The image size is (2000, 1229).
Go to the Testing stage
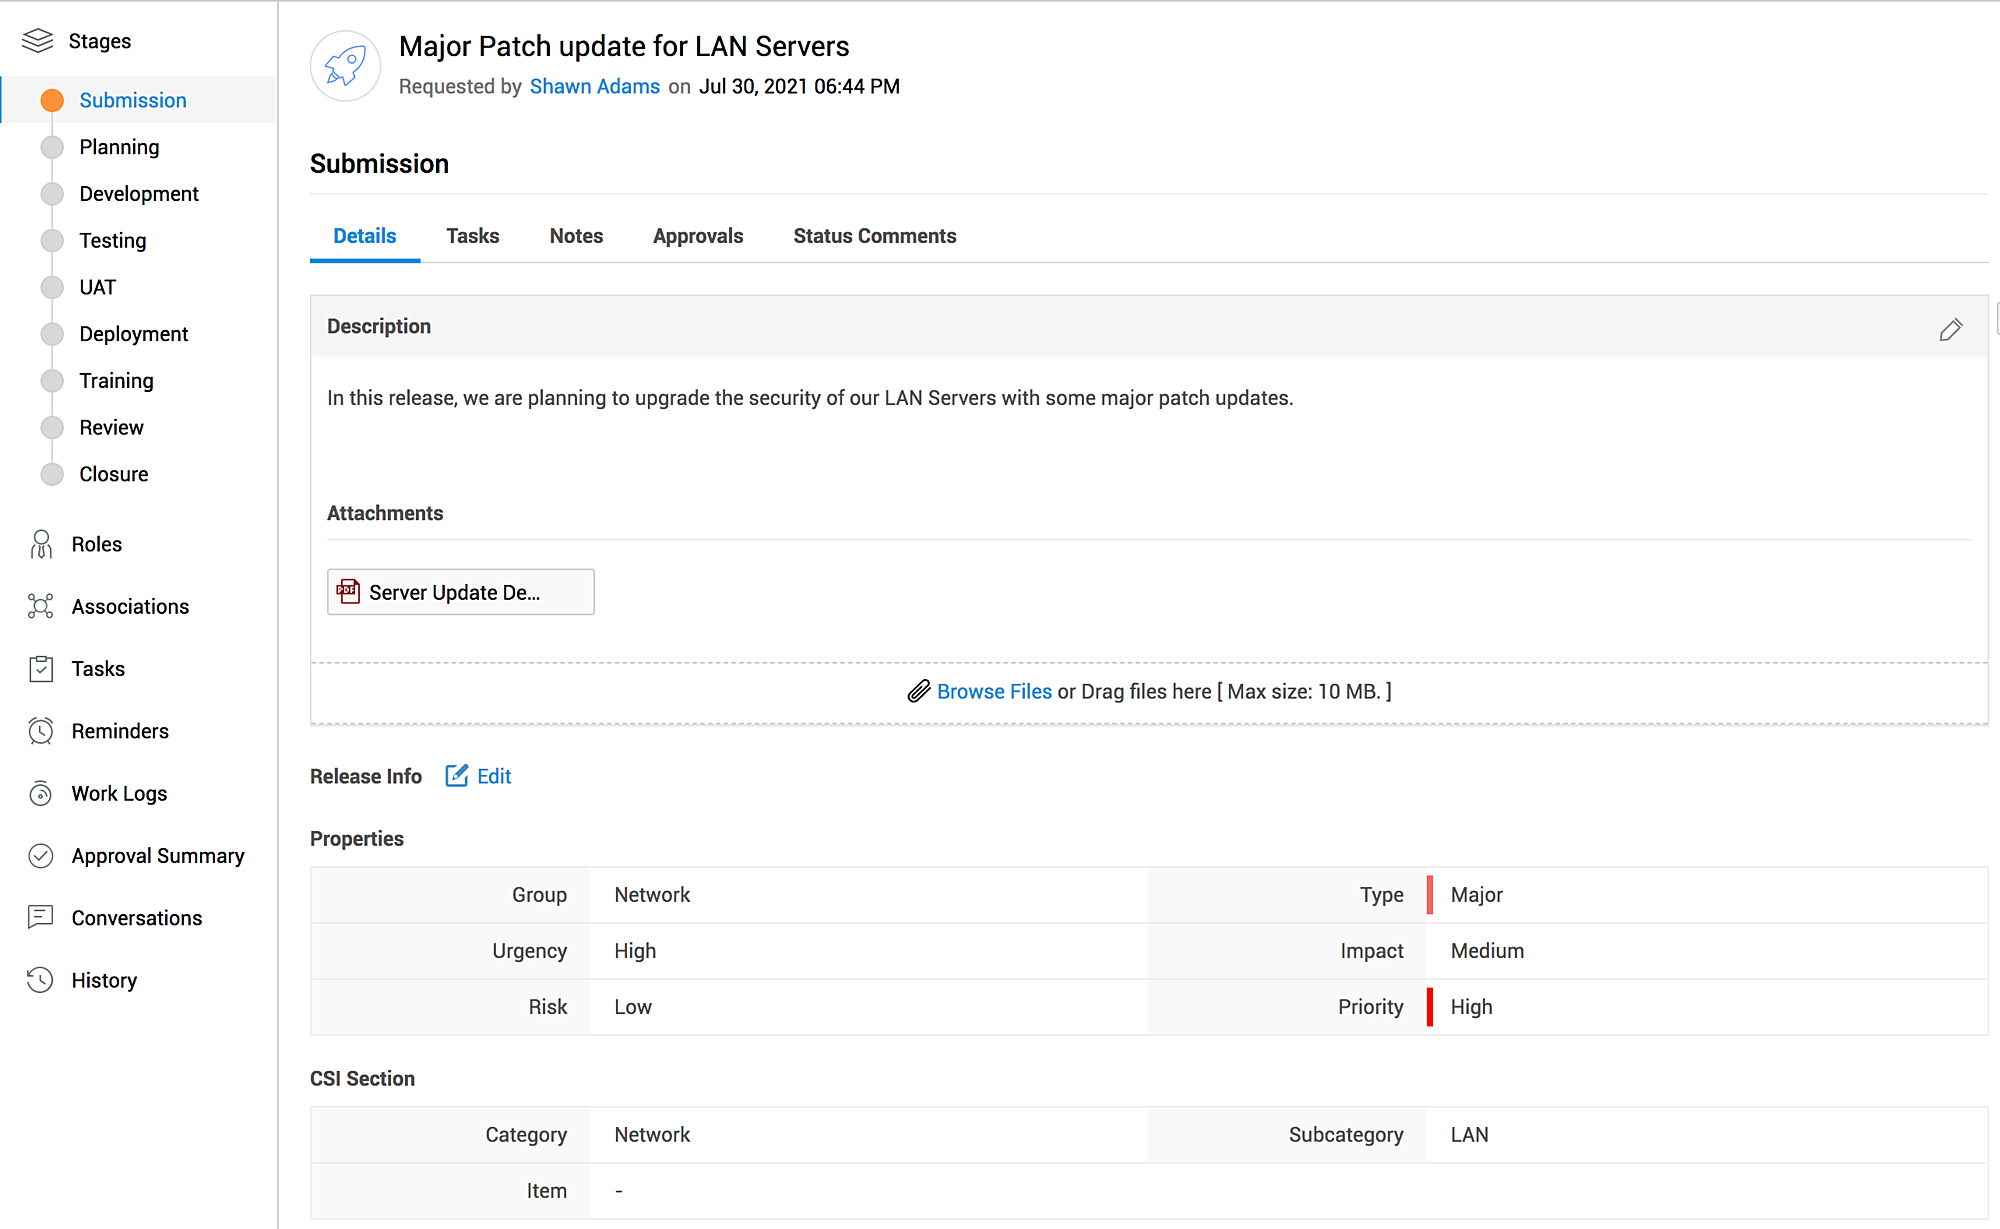(113, 240)
